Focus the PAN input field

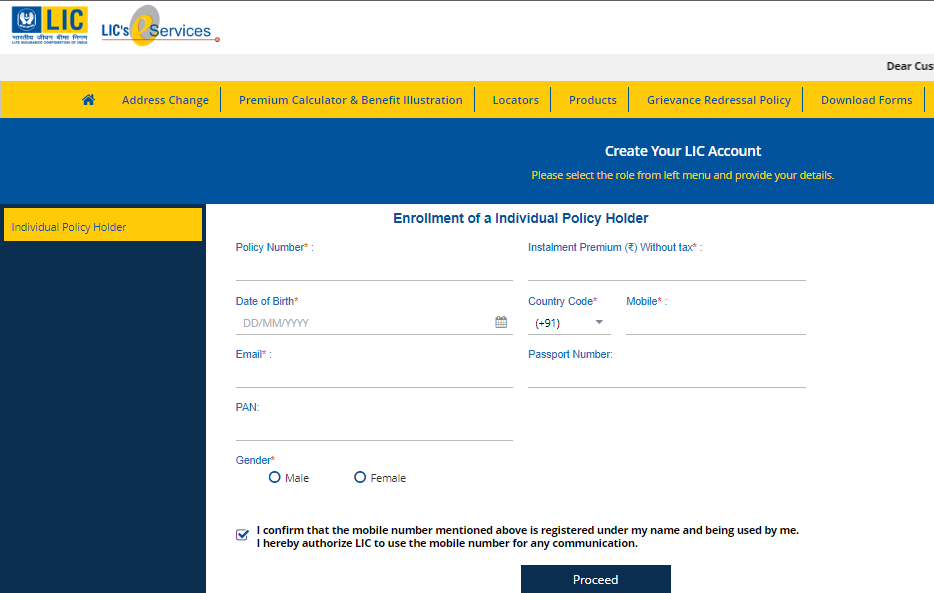click(x=374, y=430)
